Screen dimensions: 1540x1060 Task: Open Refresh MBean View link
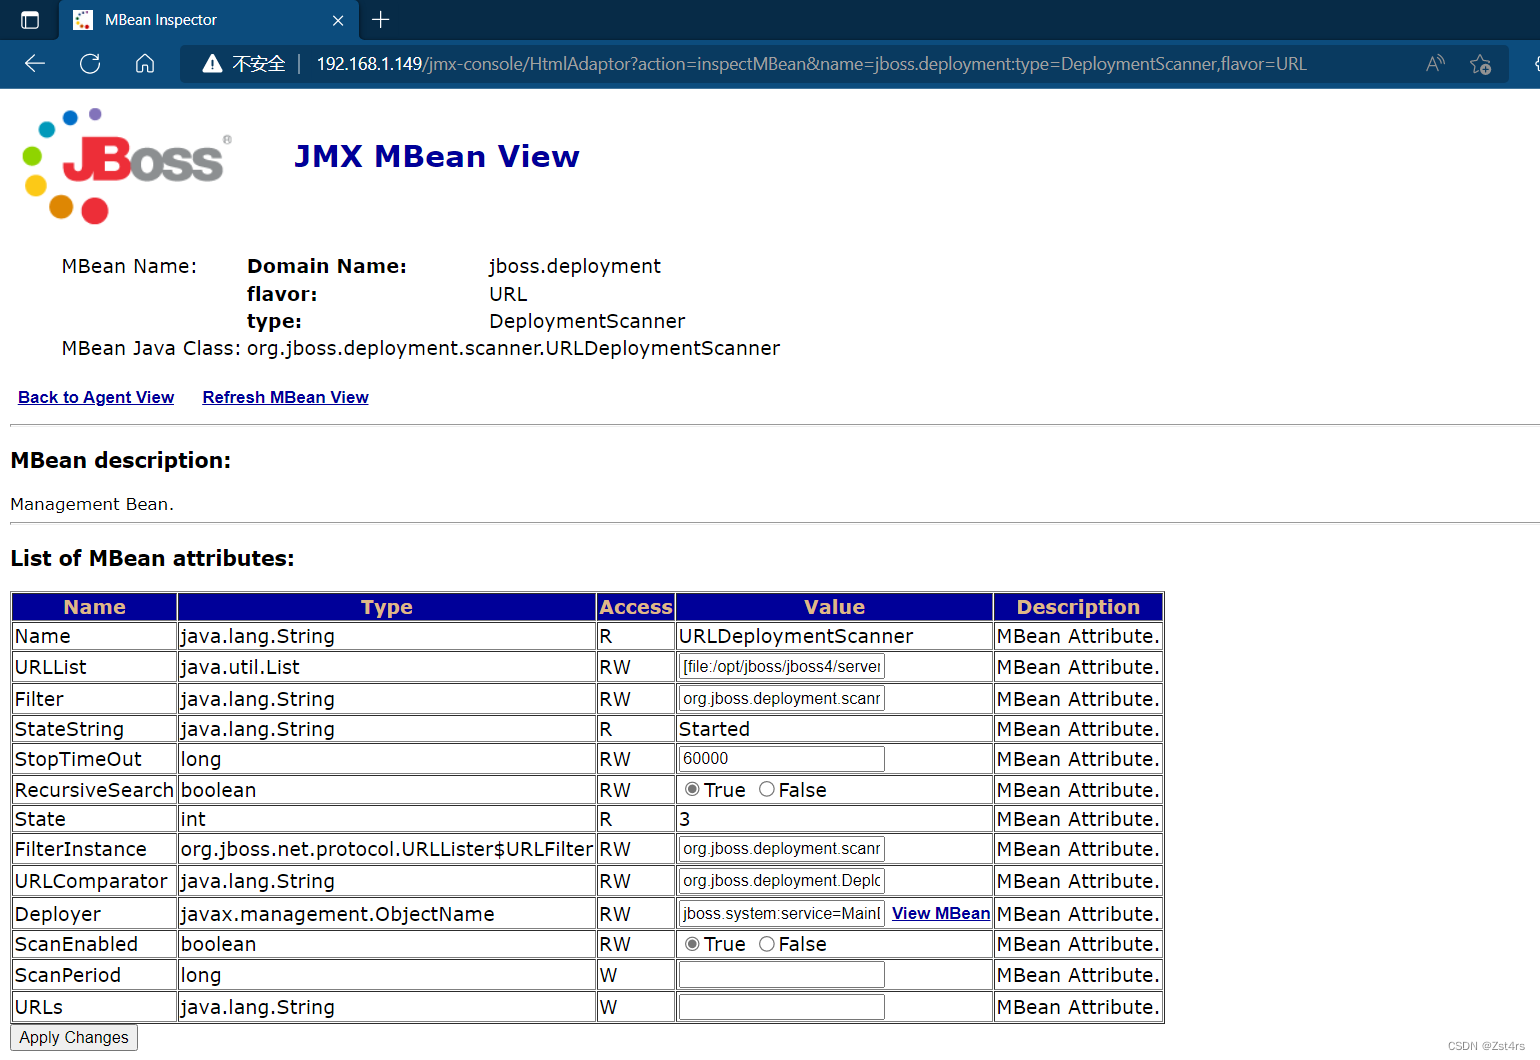click(x=285, y=397)
